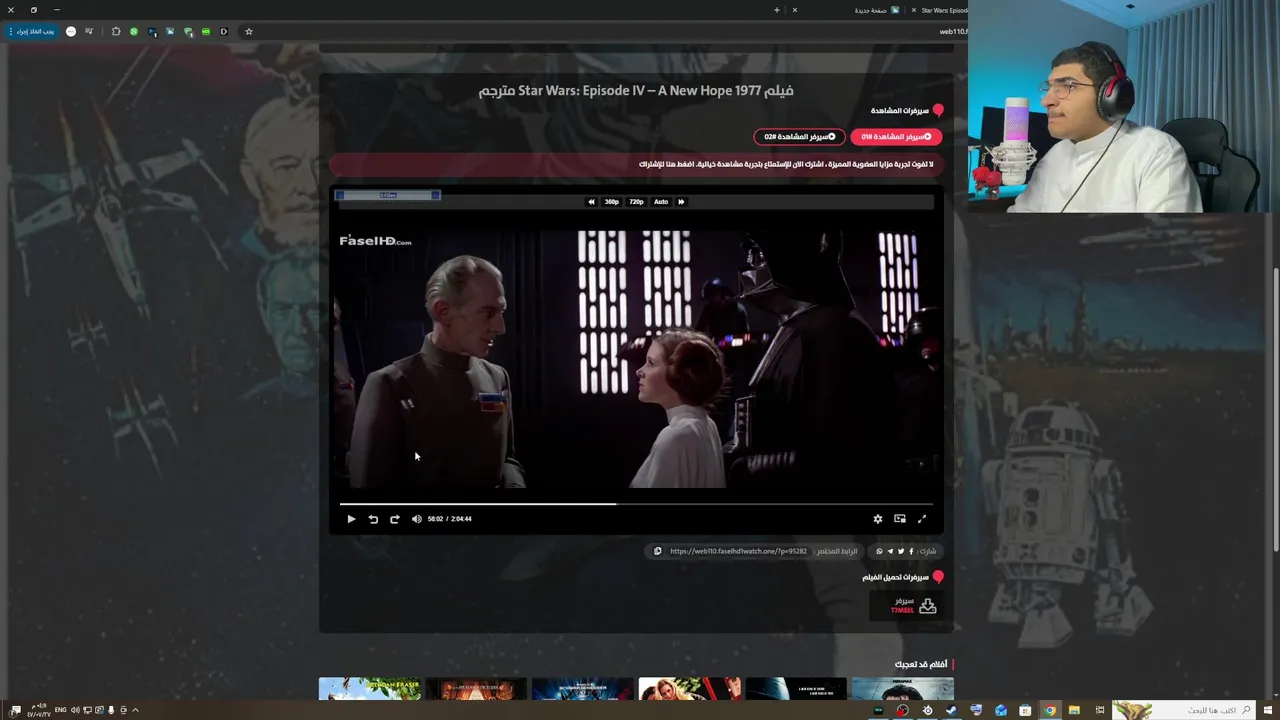1280x720 pixels.
Task: Copy the short link with the copy icon
Action: (x=657, y=551)
